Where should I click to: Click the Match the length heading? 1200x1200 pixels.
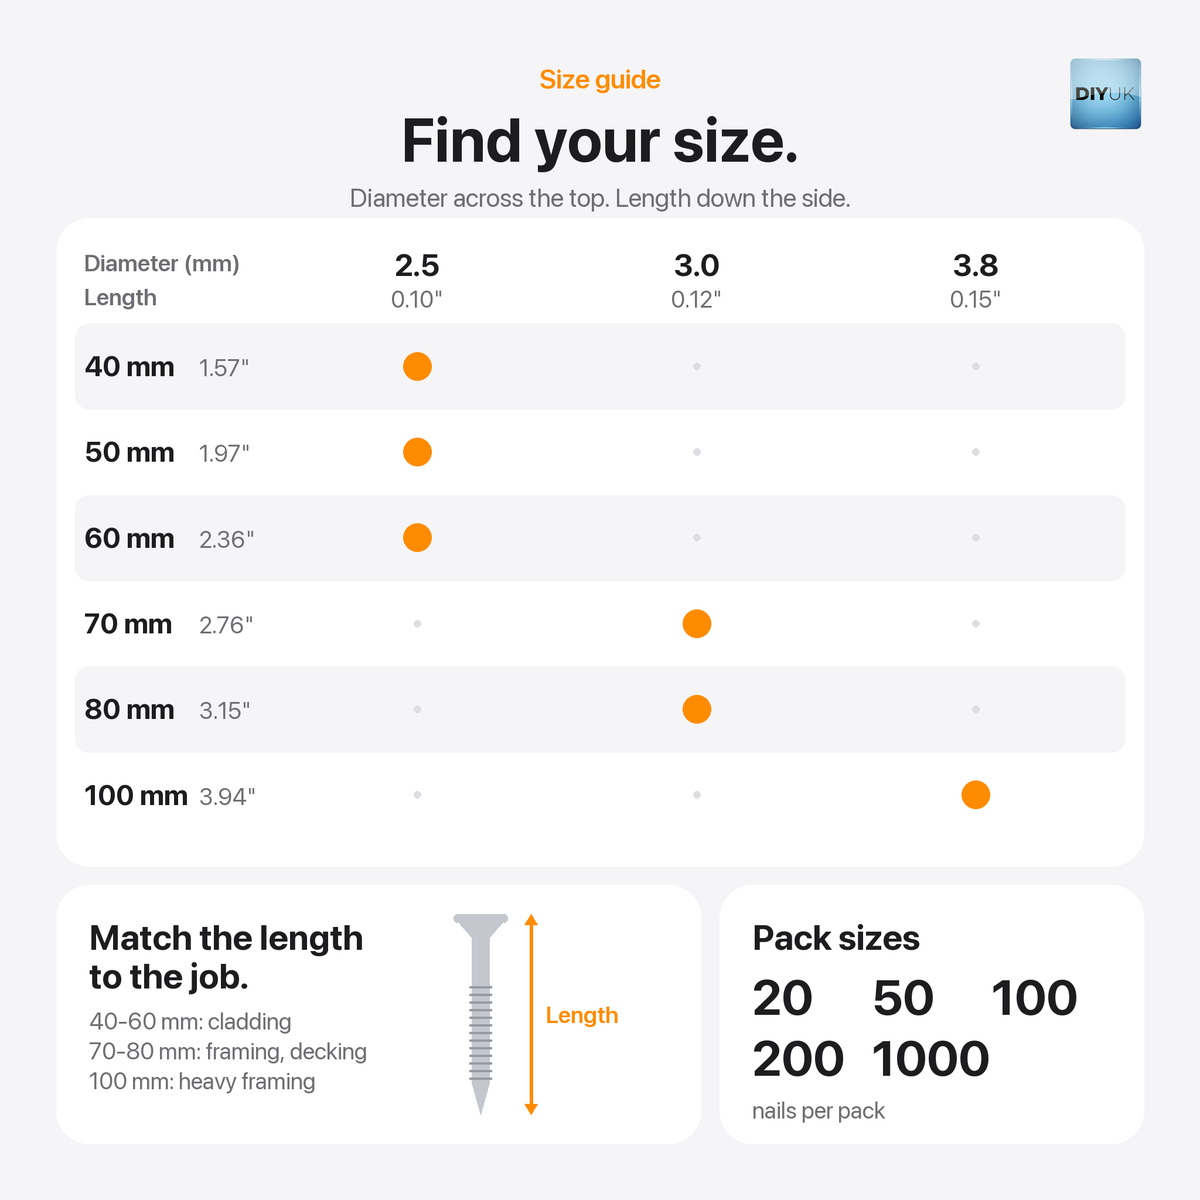coord(226,957)
